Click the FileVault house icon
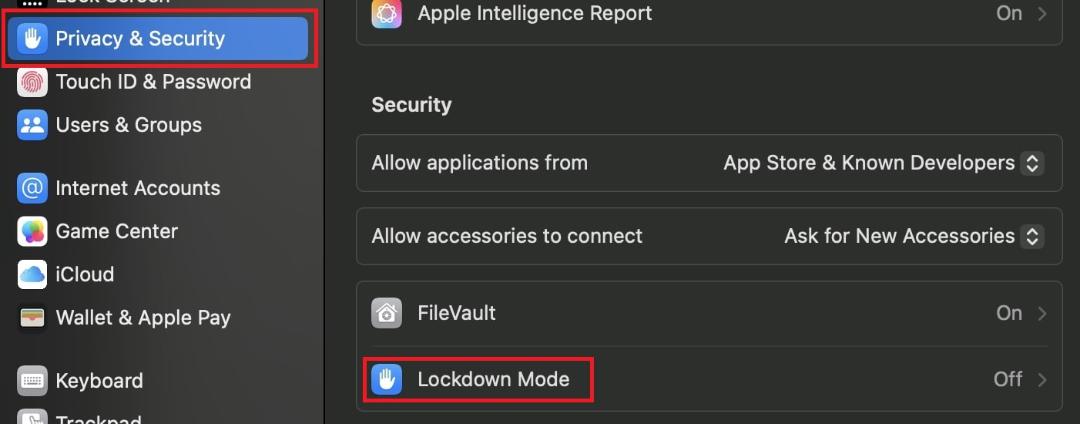This screenshot has height=424, width=1080. [386, 313]
